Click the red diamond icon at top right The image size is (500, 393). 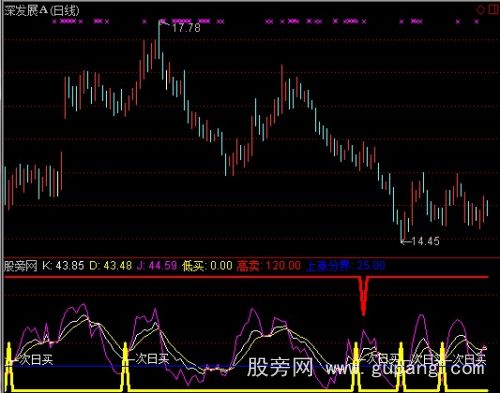click(x=481, y=10)
